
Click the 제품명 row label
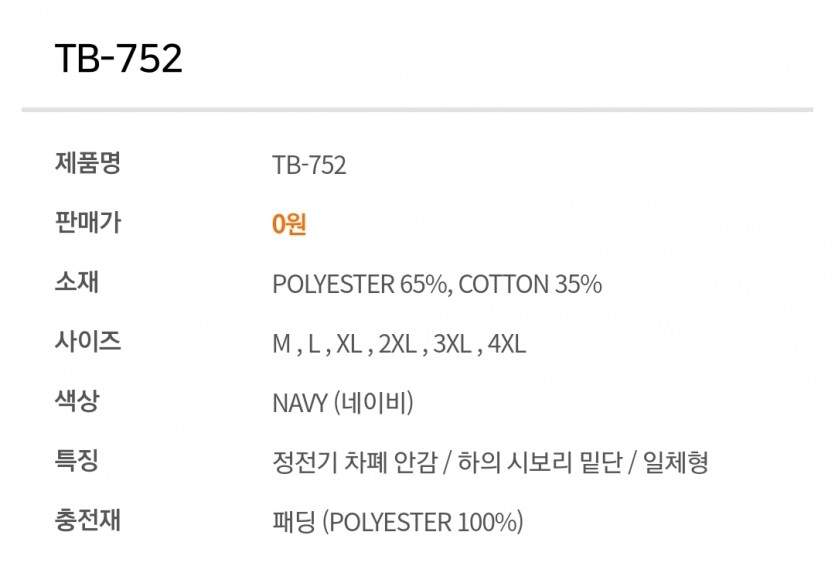[x=87, y=163]
